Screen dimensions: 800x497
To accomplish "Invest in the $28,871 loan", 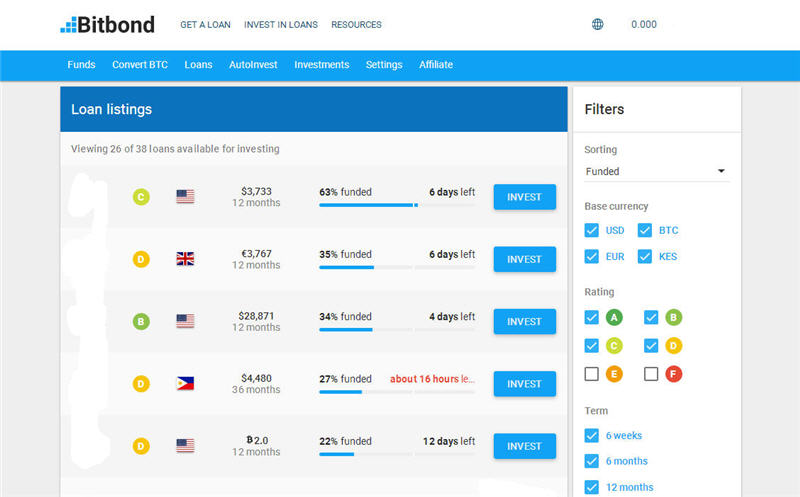I will [524, 321].
